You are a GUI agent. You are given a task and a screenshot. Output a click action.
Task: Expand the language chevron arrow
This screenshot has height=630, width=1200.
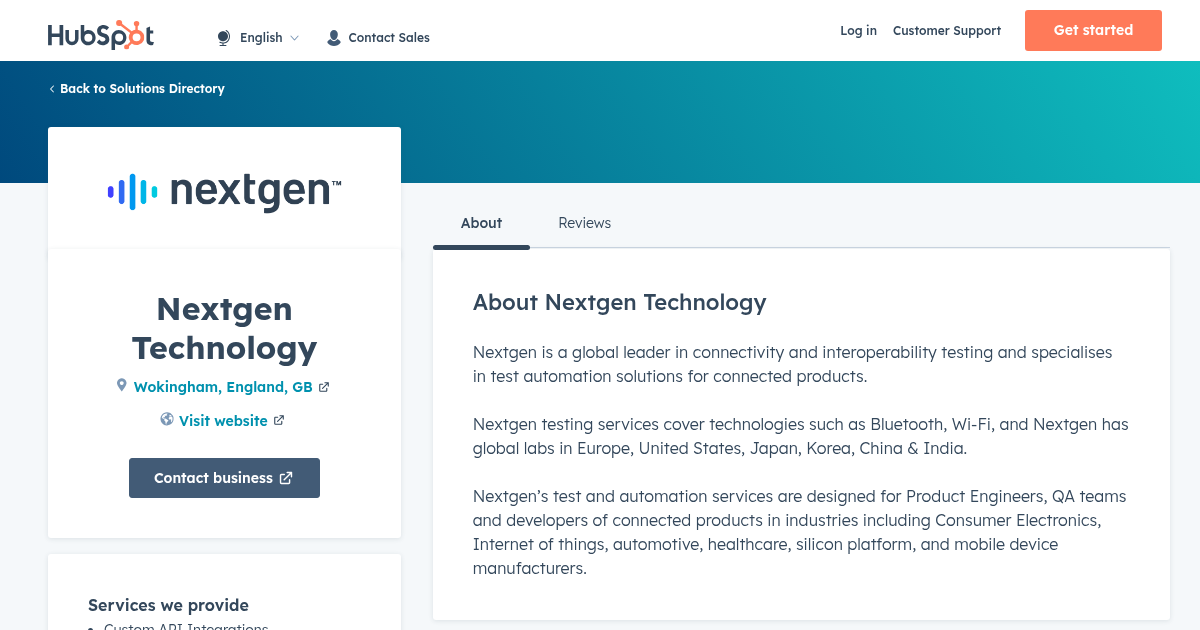point(294,38)
